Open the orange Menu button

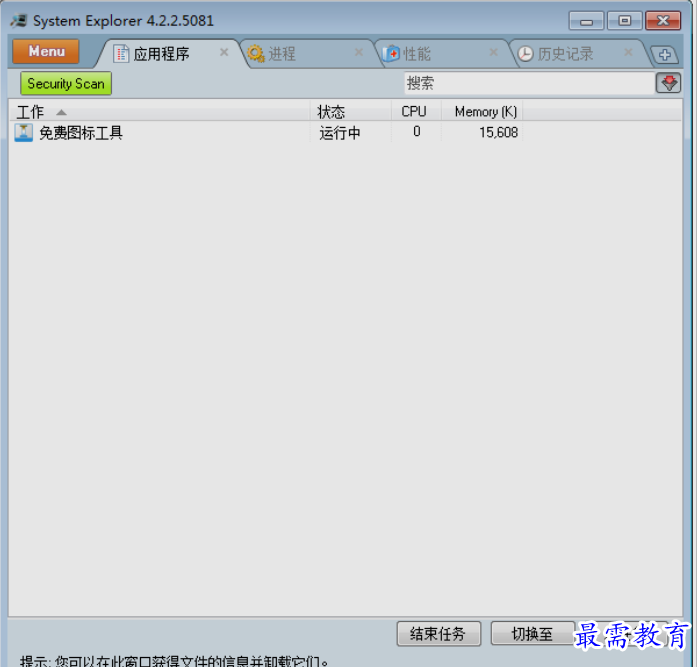tap(46, 52)
